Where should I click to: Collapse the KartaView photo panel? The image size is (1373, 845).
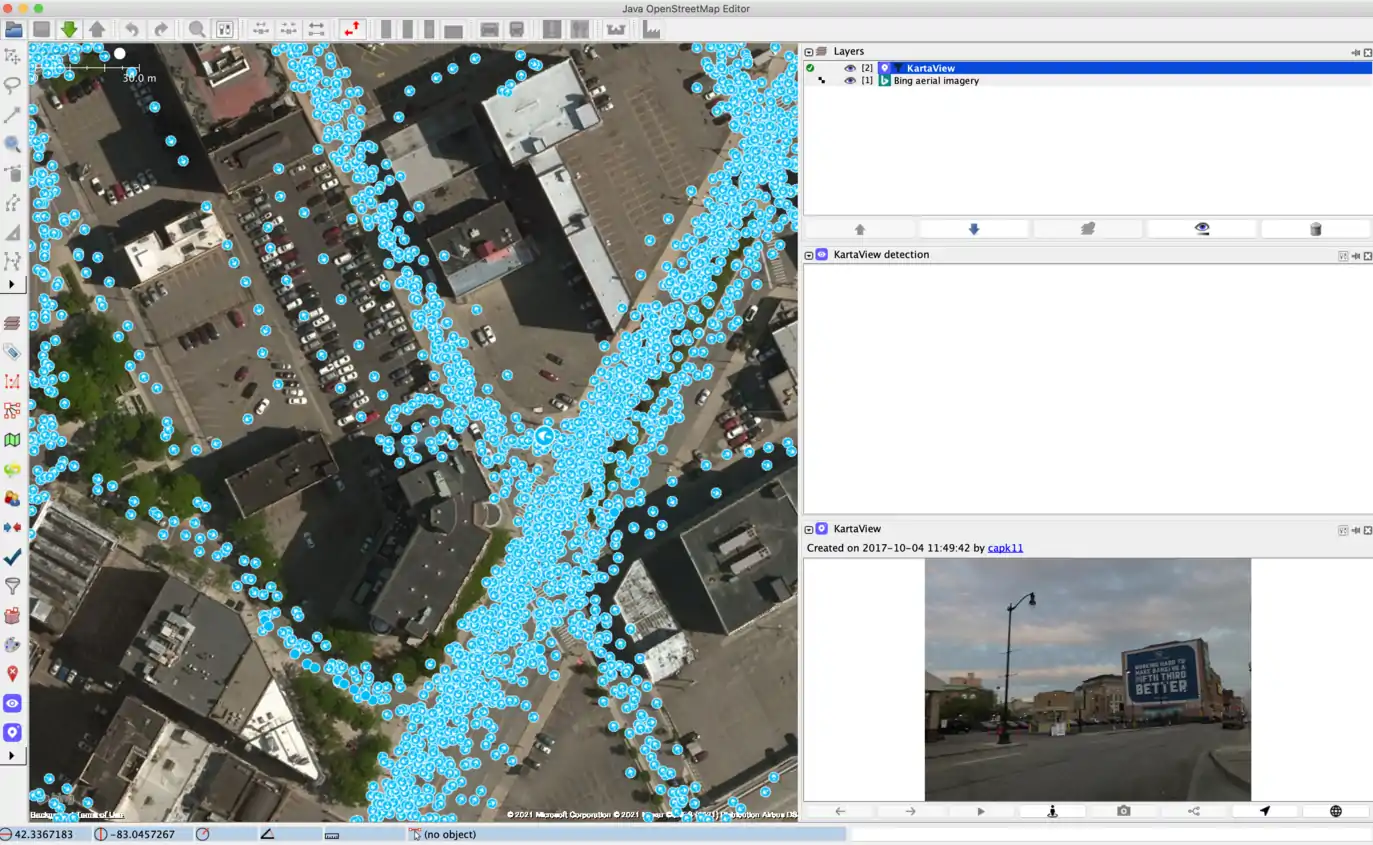809,529
